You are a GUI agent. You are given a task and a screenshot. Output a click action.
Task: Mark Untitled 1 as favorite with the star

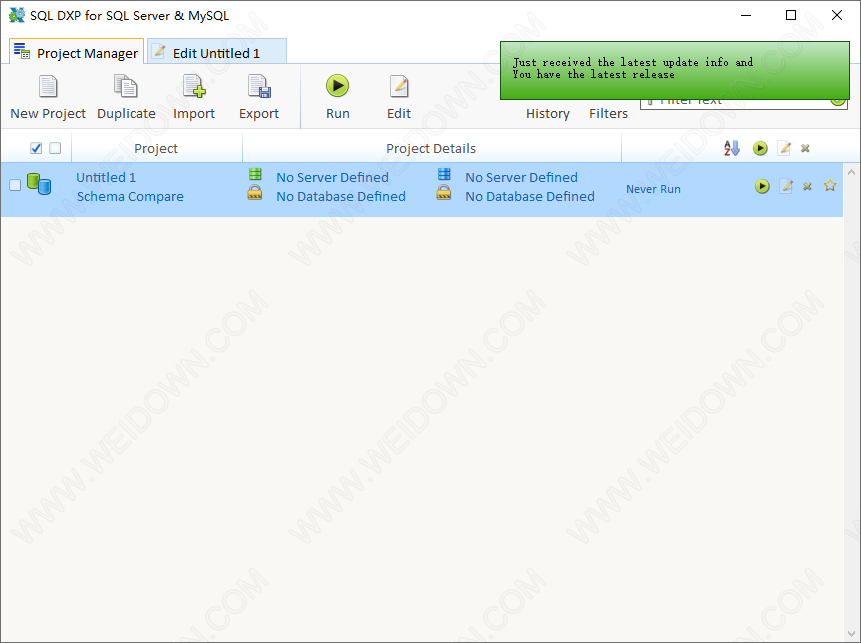(x=830, y=186)
